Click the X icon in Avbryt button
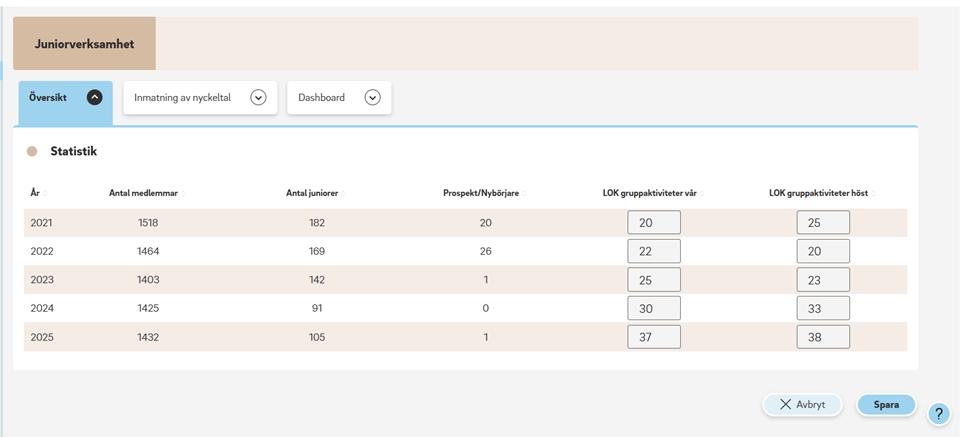960x437 pixels. click(785, 405)
